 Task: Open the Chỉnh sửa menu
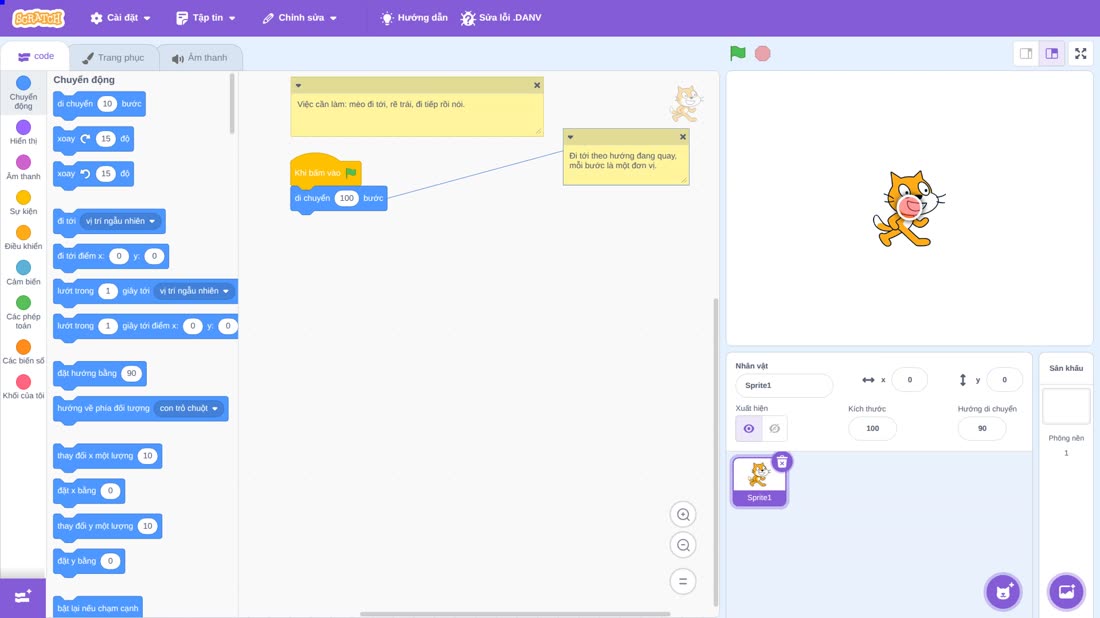coord(300,18)
